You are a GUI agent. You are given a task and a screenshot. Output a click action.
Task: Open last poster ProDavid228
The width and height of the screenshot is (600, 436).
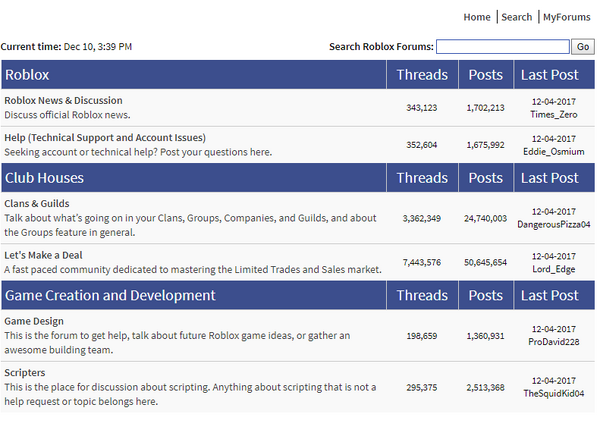[554, 342]
